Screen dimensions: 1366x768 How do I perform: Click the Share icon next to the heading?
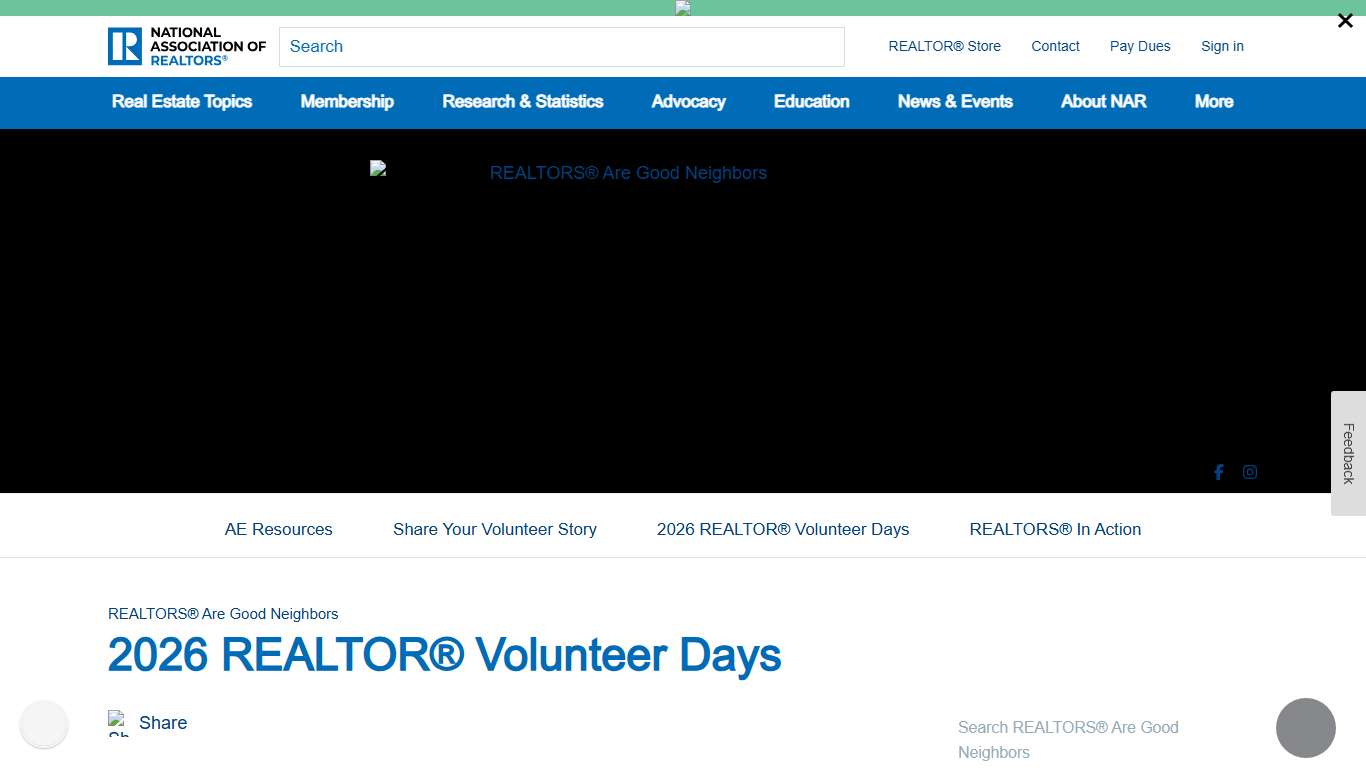[118, 722]
